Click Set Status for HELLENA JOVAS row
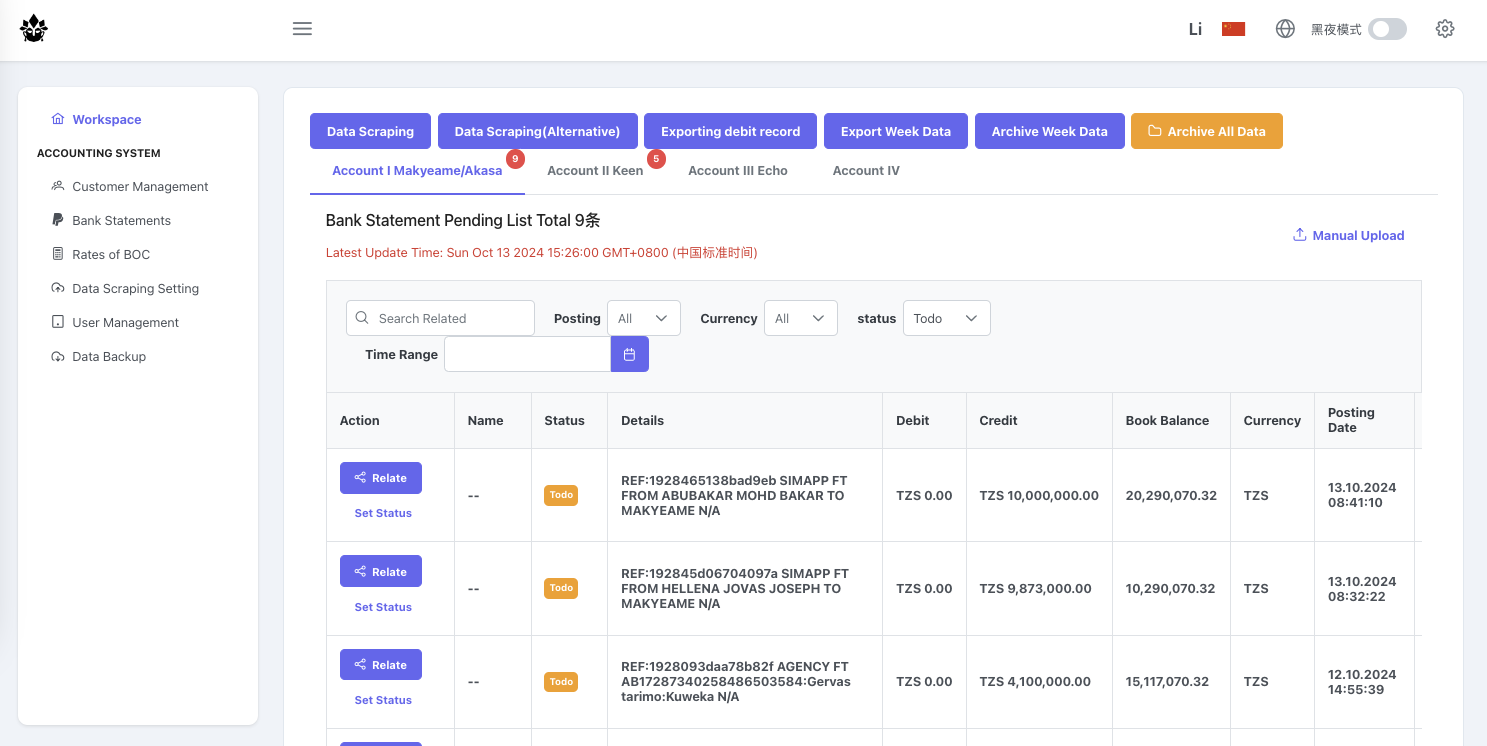Image resolution: width=1487 pixels, height=746 pixels. tap(383, 607)
